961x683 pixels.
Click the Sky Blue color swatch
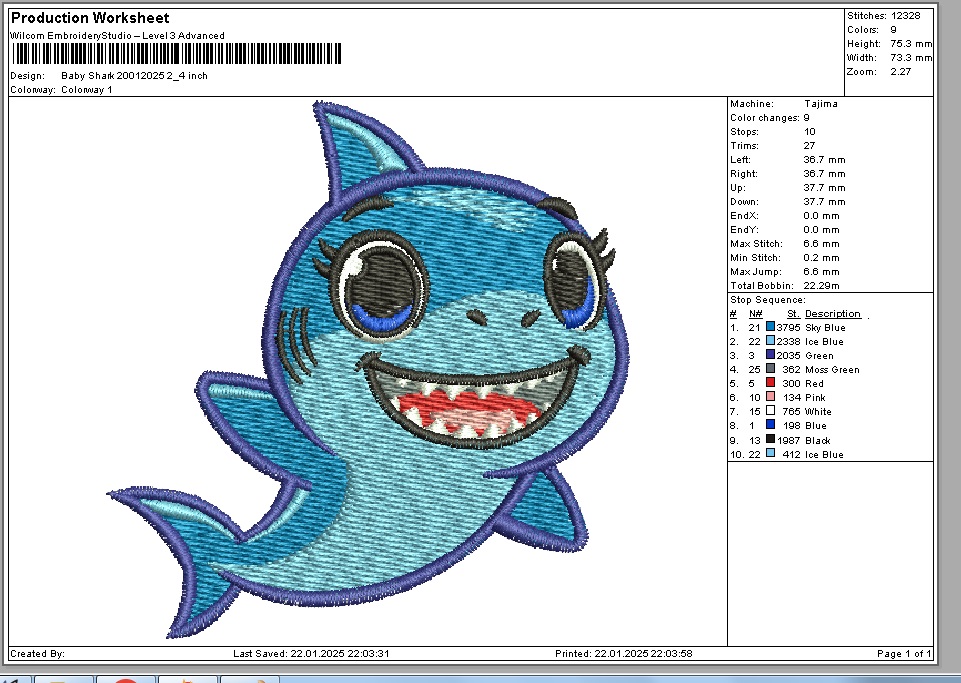point(770,327)
